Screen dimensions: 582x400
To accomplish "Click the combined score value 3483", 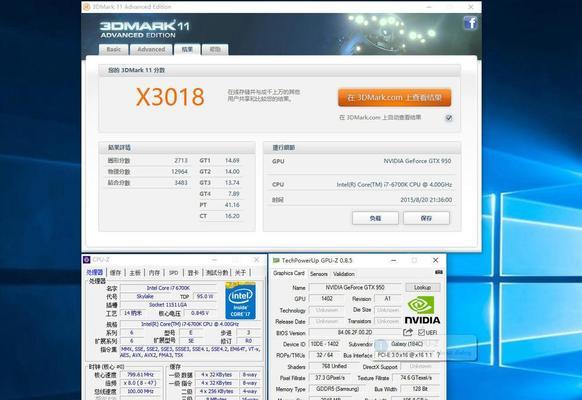I will tap(181, 183).
